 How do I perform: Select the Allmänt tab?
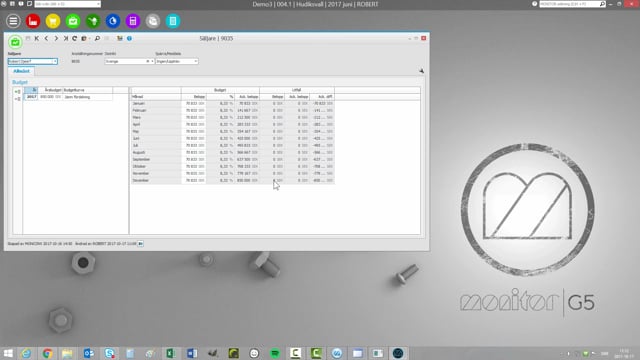(21, 71)
